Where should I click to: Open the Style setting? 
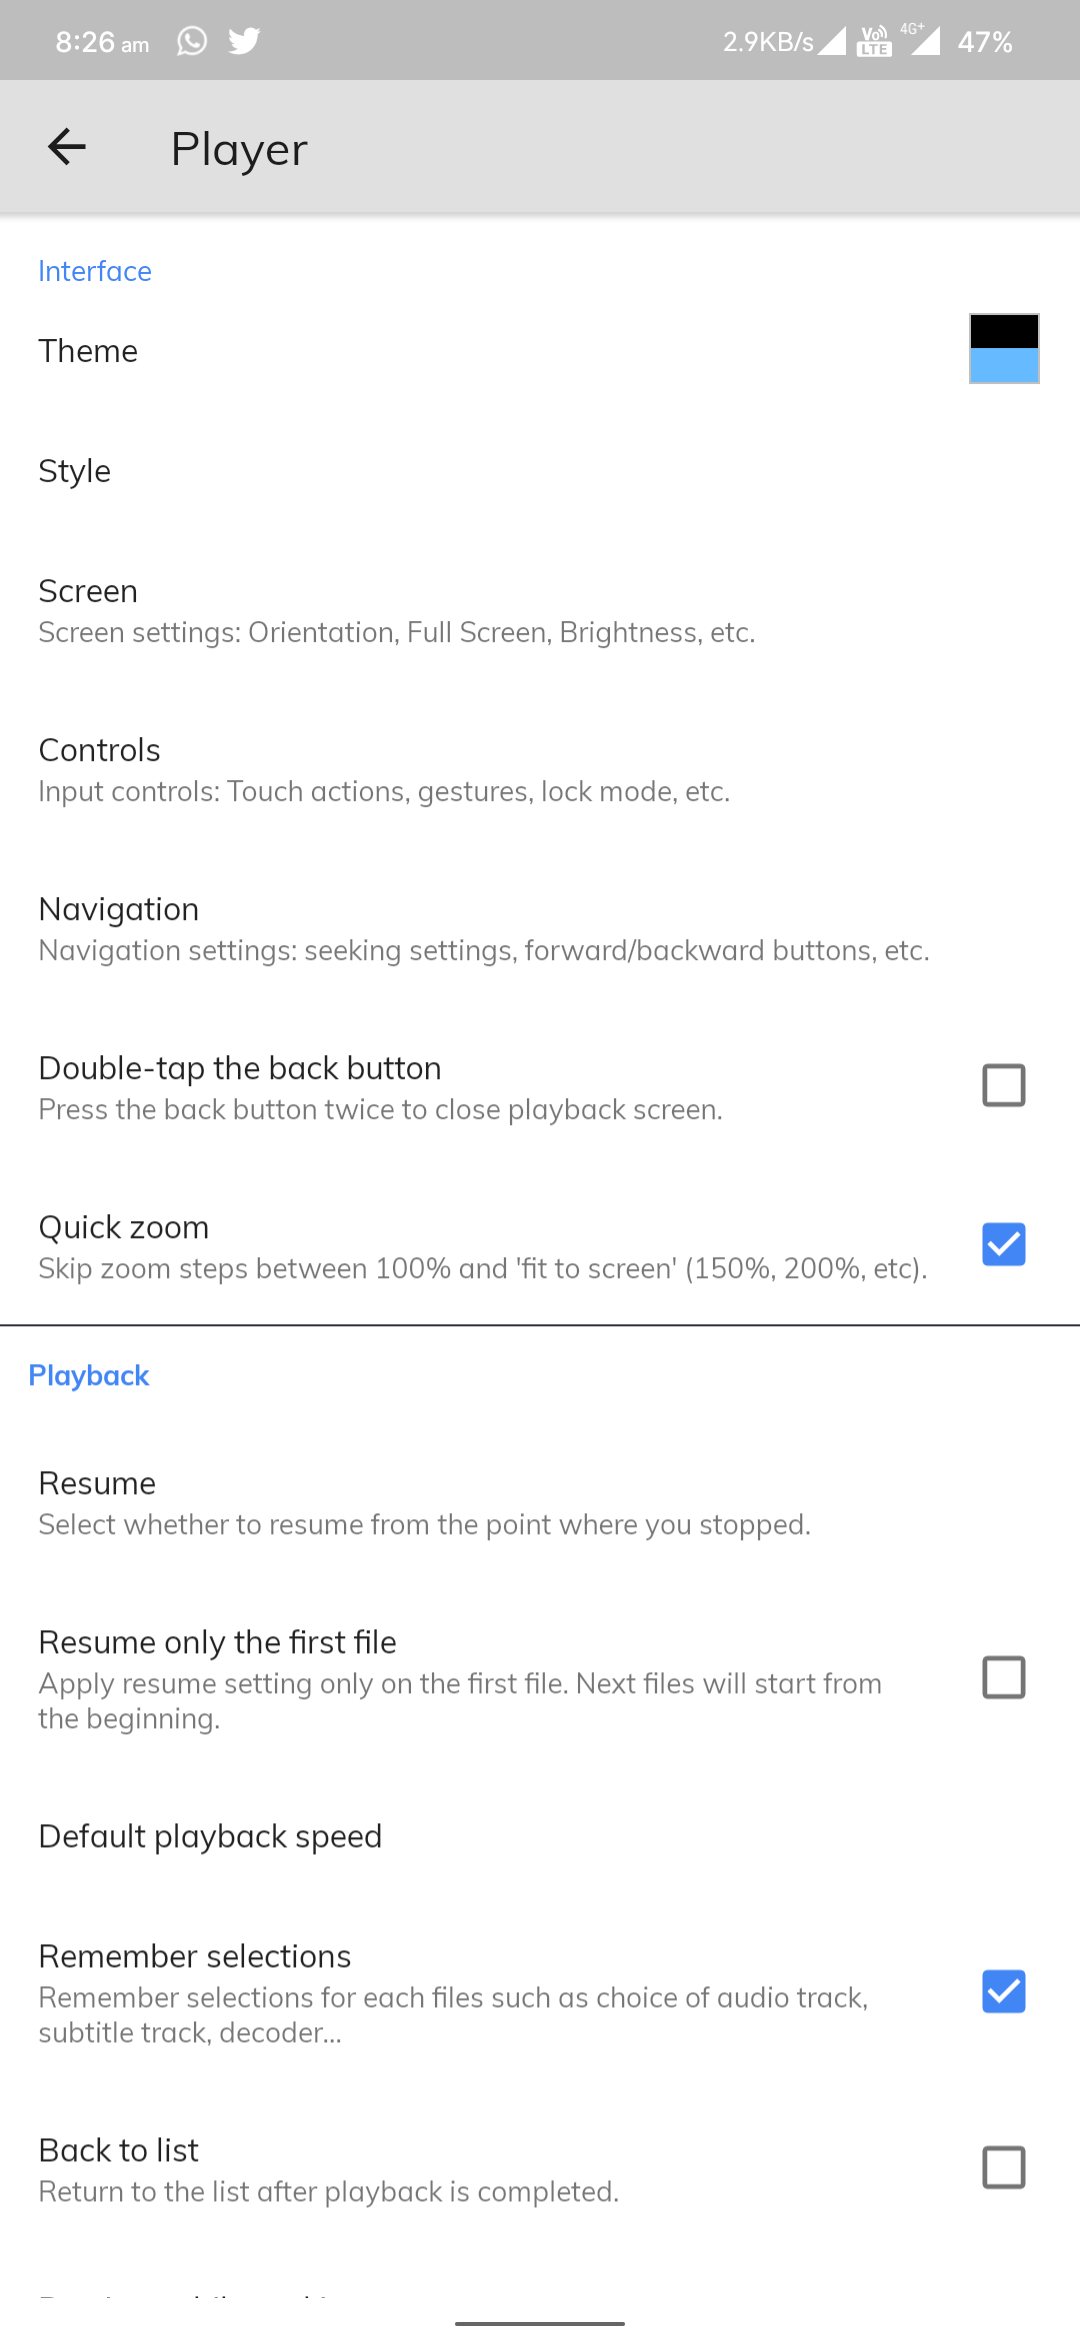(x=540, y=471)
